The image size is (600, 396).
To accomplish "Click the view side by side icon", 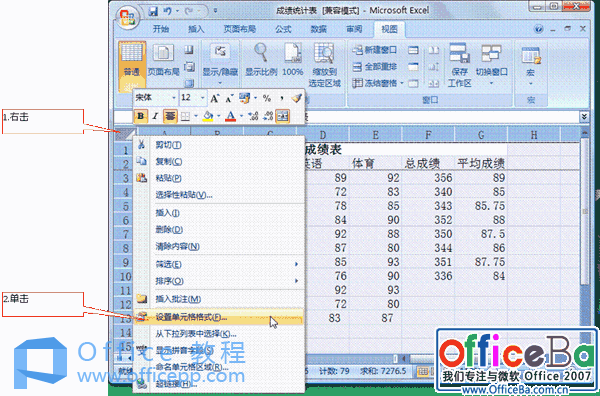I will coord(434,50).
